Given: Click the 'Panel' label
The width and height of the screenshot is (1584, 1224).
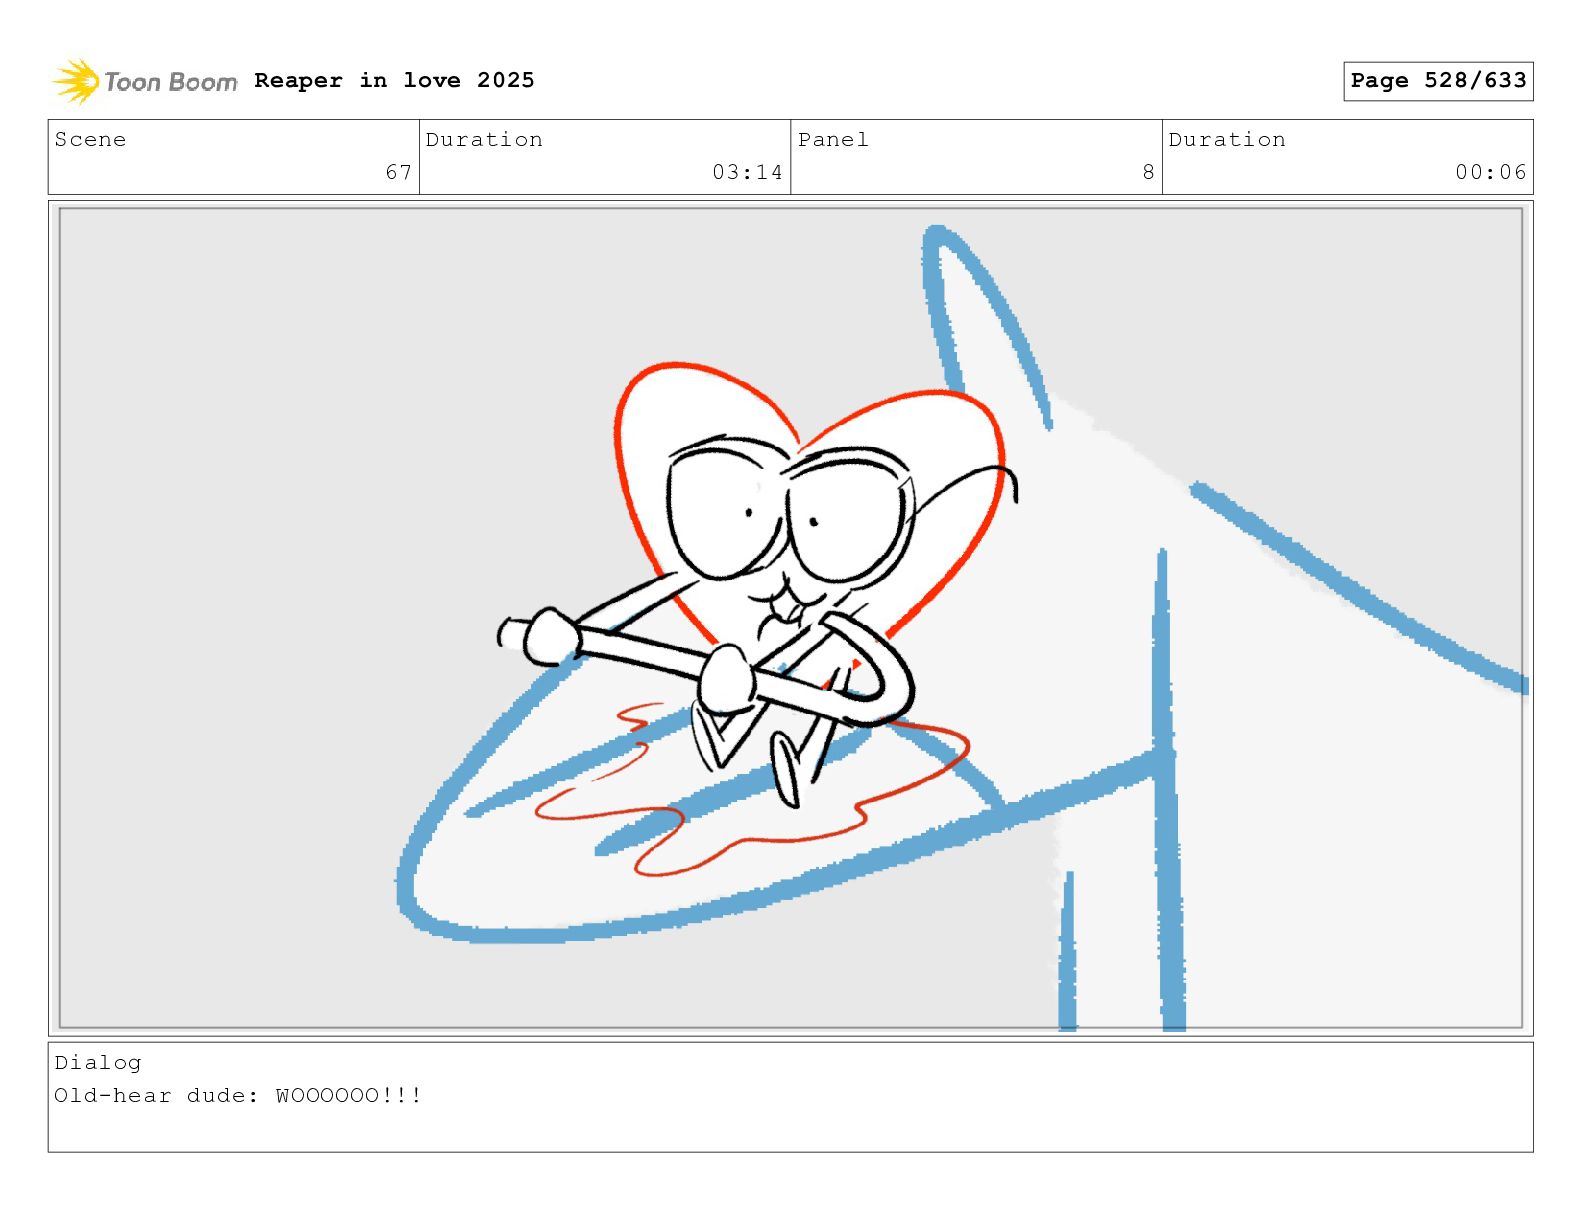Looking at the screenshot, I should pos(833,140).
